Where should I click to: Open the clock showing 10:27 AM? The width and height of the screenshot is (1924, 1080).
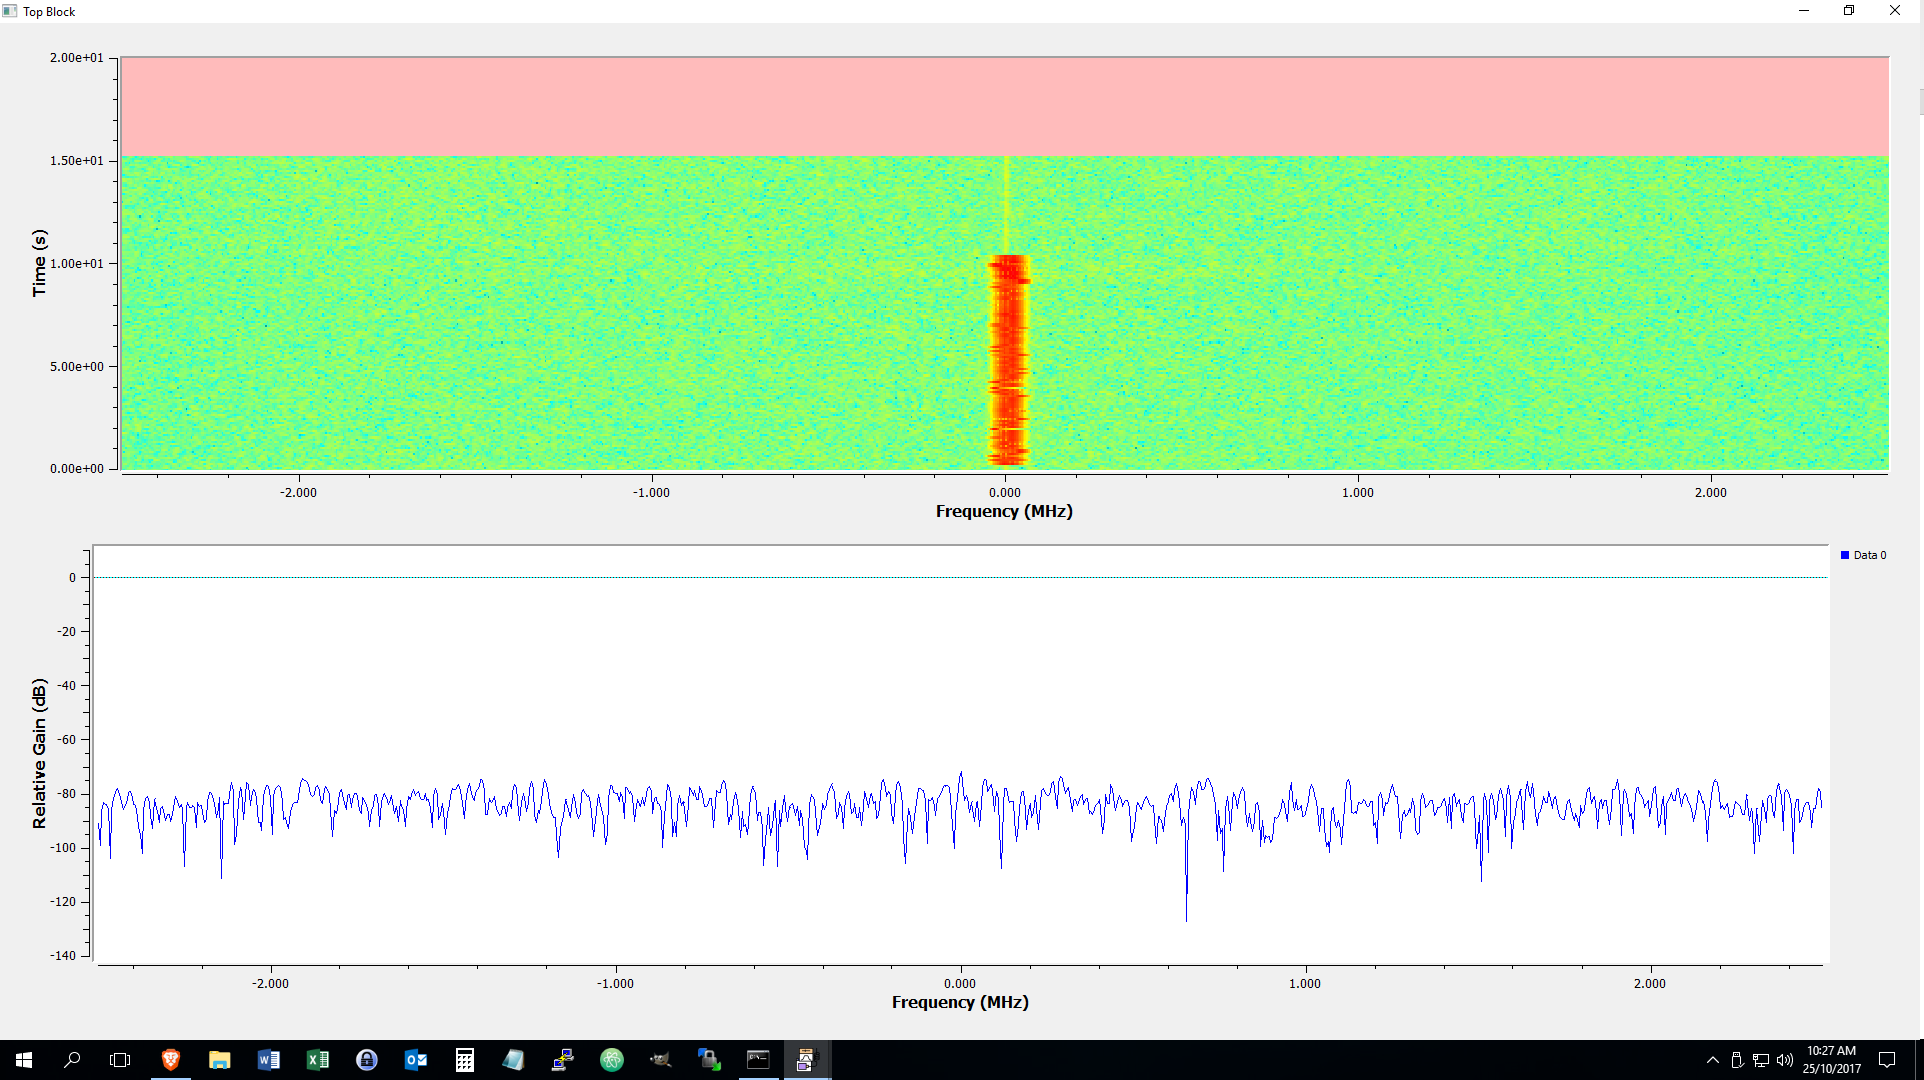(1832, 1060)
